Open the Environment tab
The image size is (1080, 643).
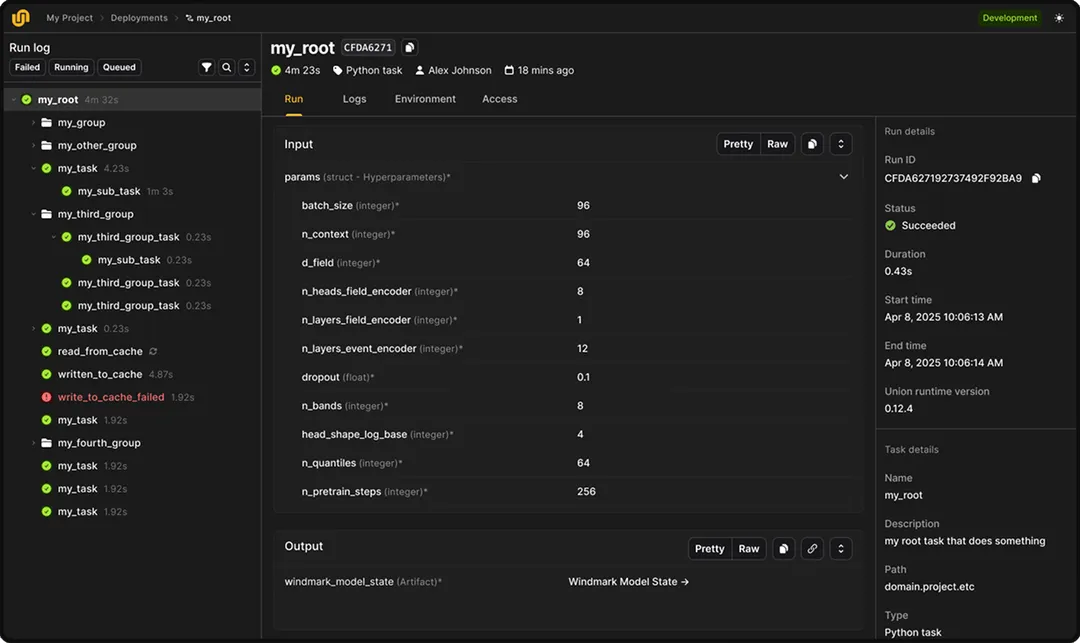pyautogui.click(x=425, y=98)
